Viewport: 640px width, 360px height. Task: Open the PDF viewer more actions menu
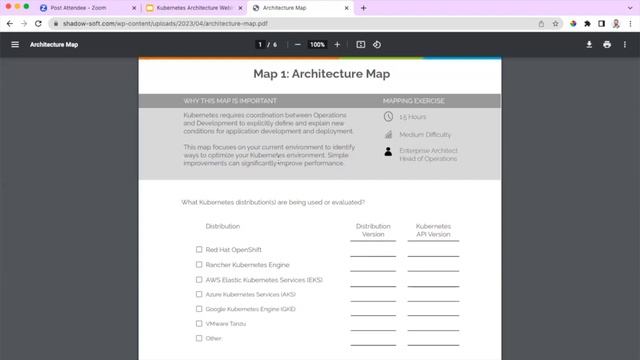coord(624,44)
